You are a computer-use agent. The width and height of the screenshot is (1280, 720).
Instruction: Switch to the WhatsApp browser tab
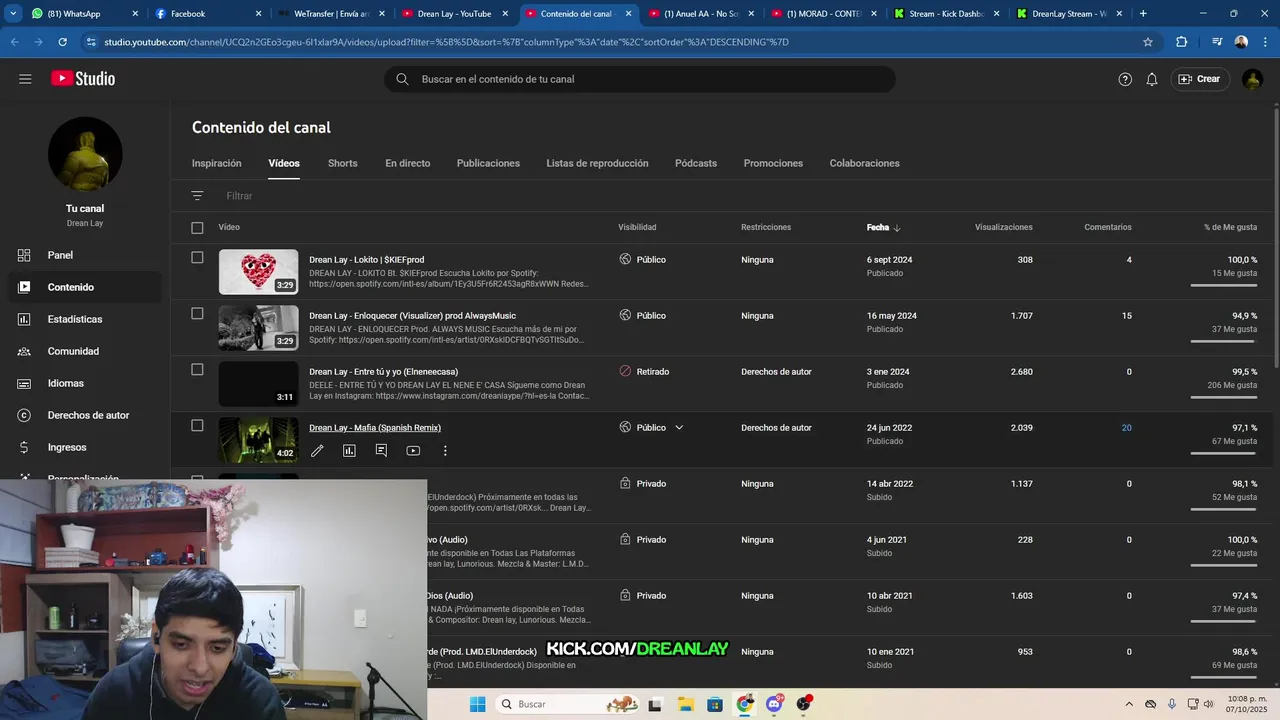[84, 14]
